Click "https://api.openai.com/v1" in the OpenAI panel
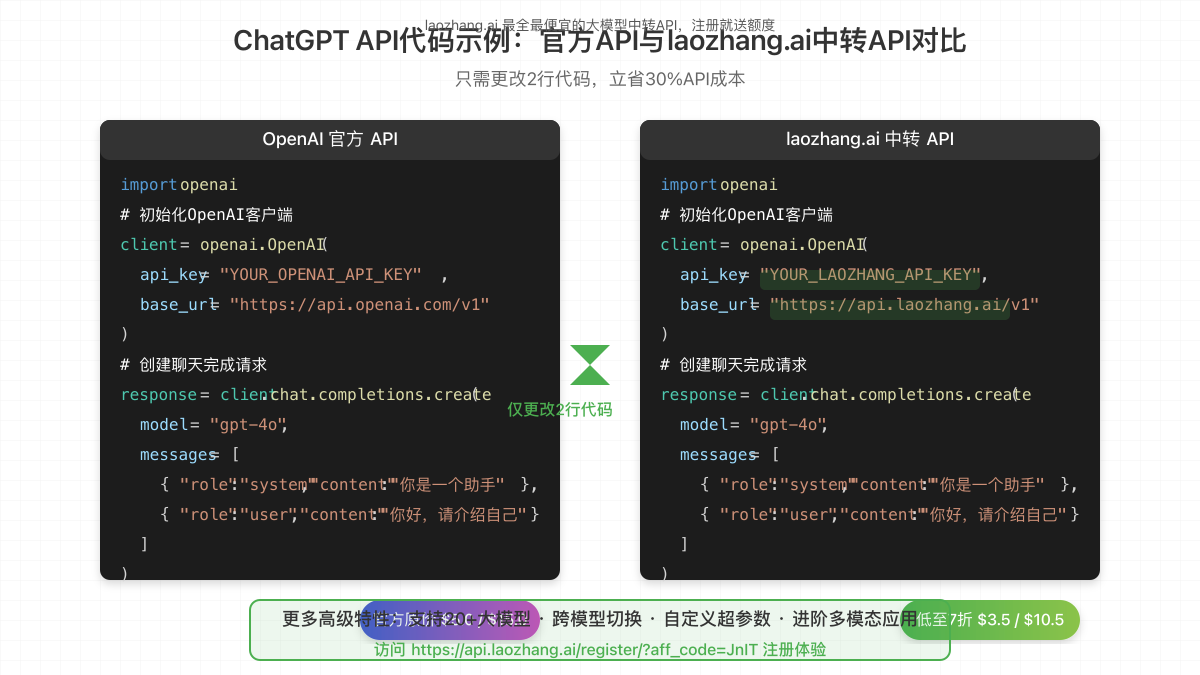 pyautogui.click(x=359, y=305)
